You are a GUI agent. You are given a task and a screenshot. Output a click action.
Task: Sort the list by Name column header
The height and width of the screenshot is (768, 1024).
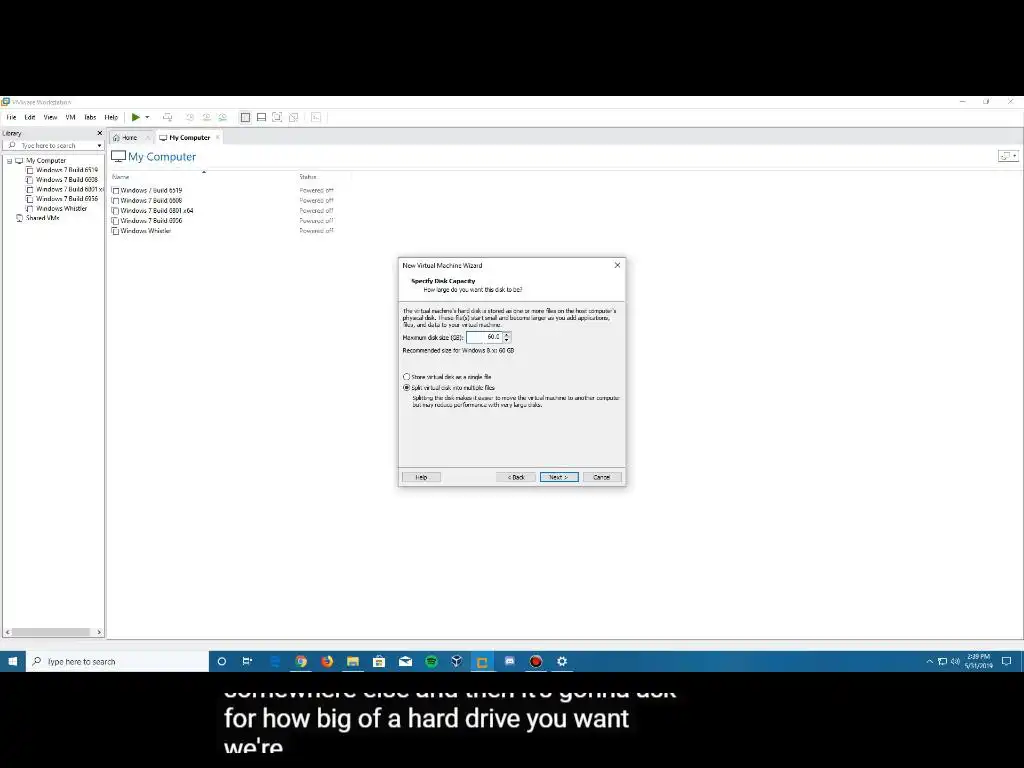[120, 177]
